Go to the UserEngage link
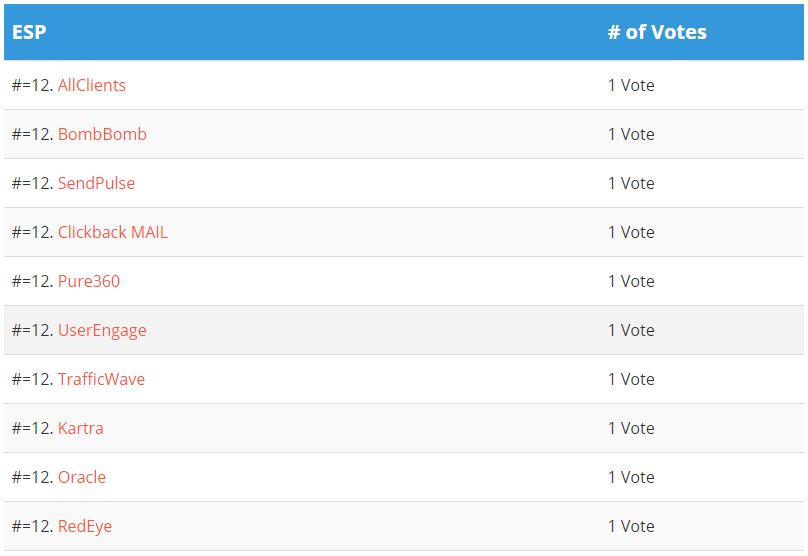 (102, 330)
